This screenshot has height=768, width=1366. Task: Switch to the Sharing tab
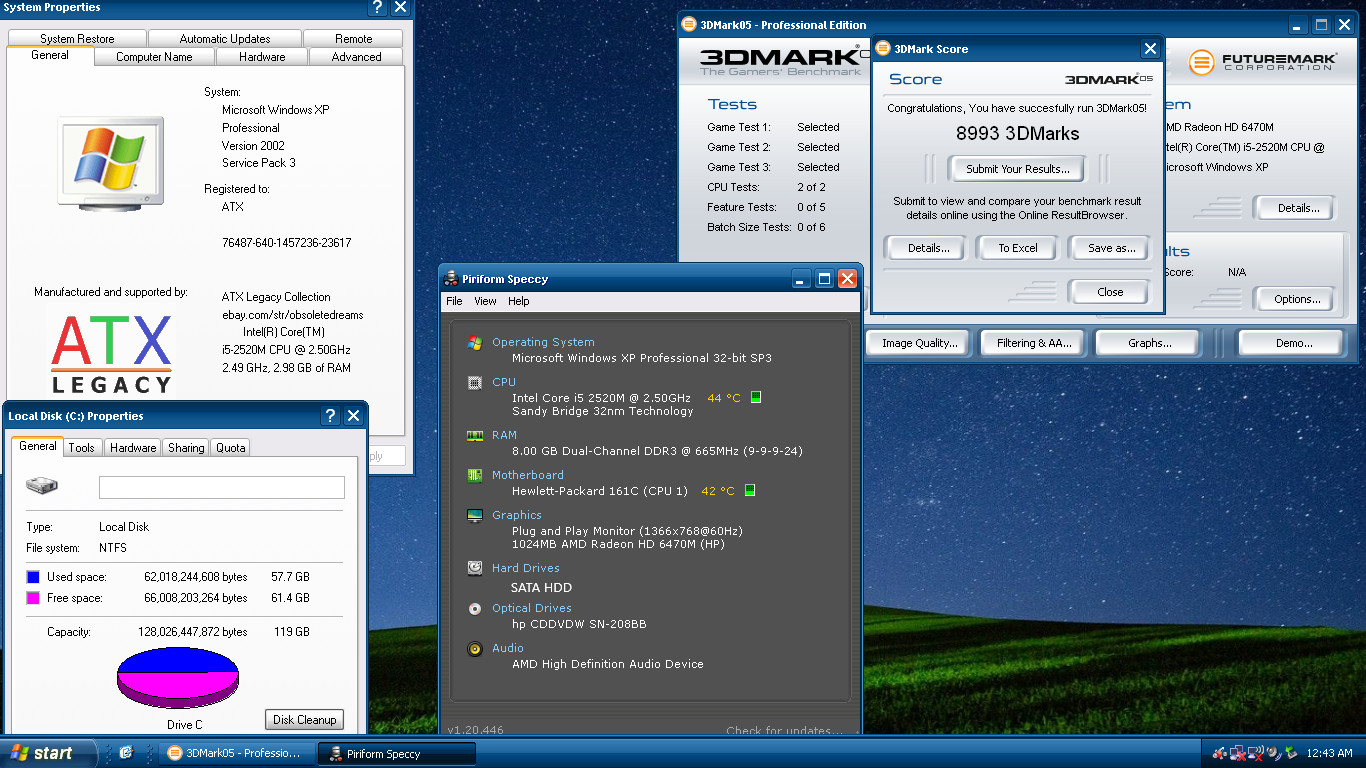click(x=186, y=448)
